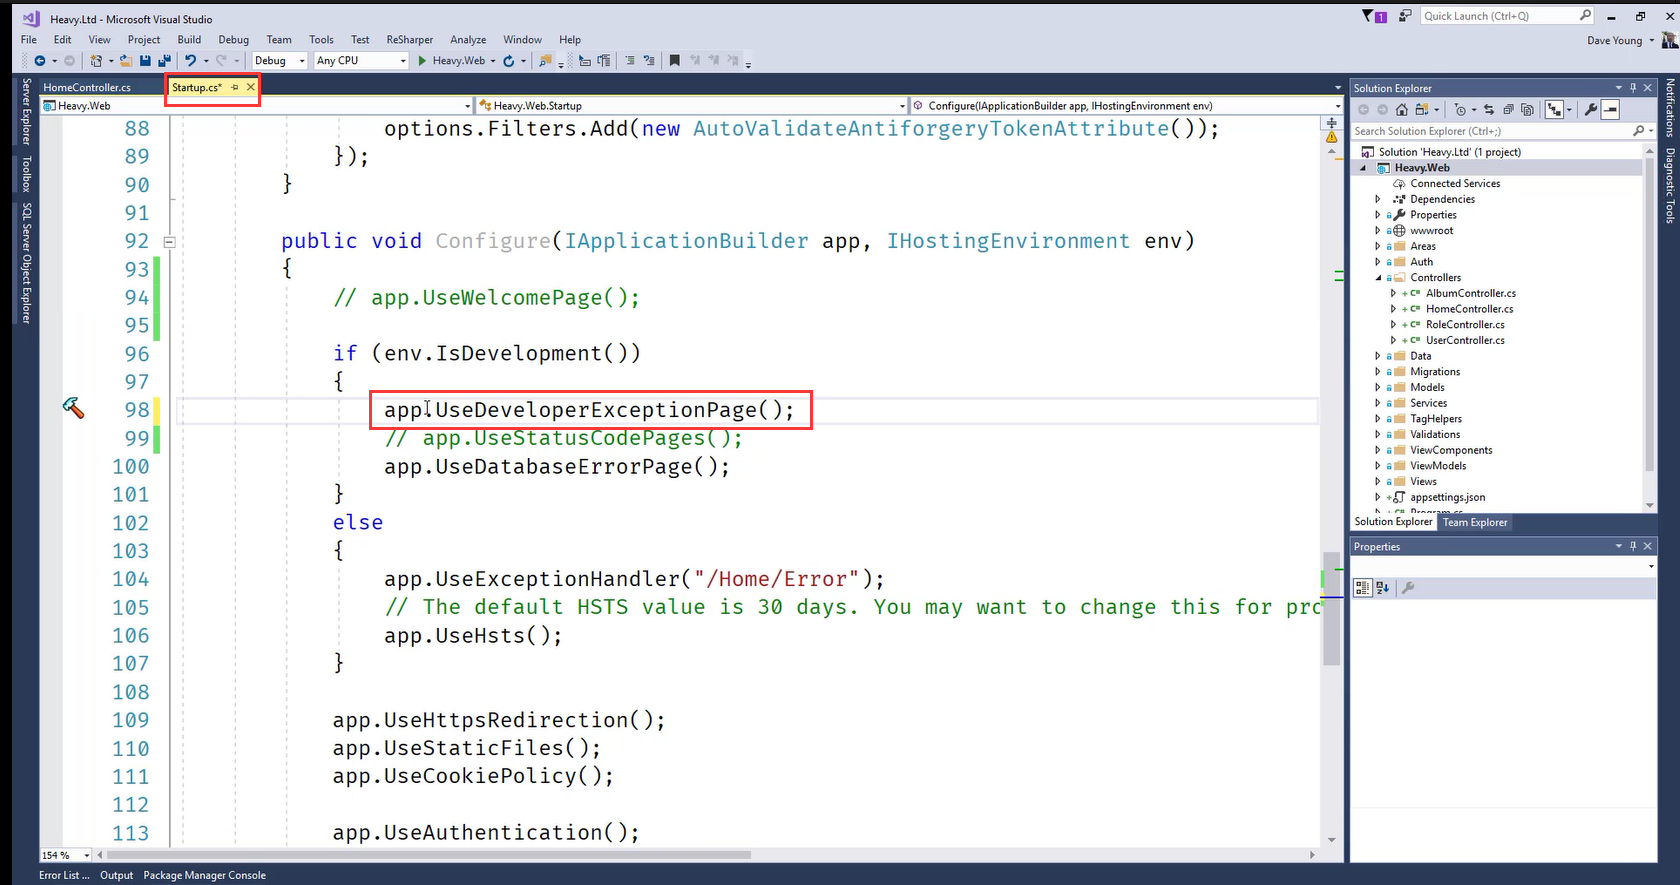Open the Analyze menu
Screen dimensions: 1680x885
click(468, 40)
